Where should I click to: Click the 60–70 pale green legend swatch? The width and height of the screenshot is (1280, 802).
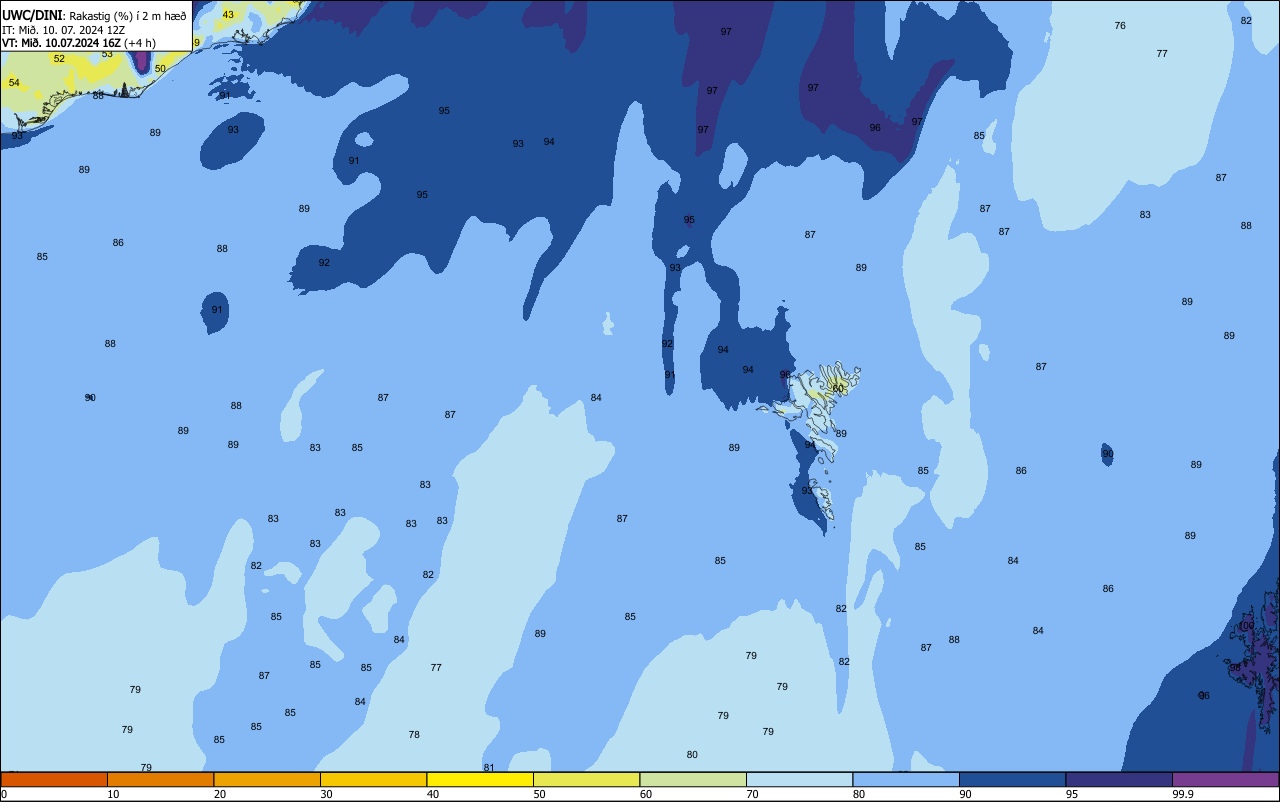[693, 779]
